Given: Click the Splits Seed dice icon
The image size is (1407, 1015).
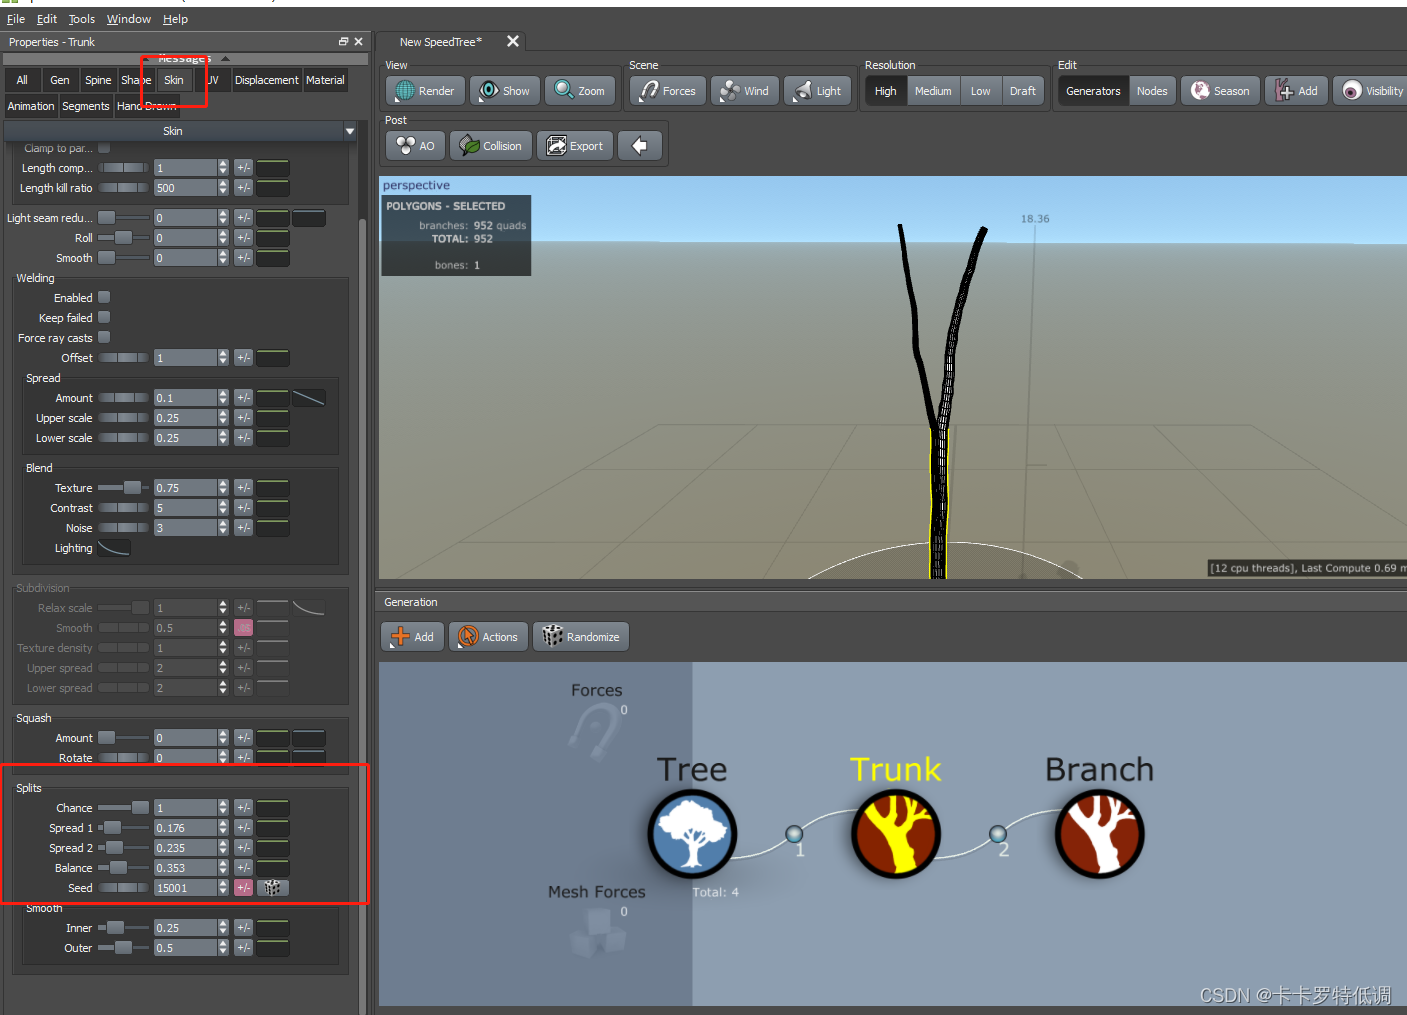Looking at the screenshot, I should (273, 888).
